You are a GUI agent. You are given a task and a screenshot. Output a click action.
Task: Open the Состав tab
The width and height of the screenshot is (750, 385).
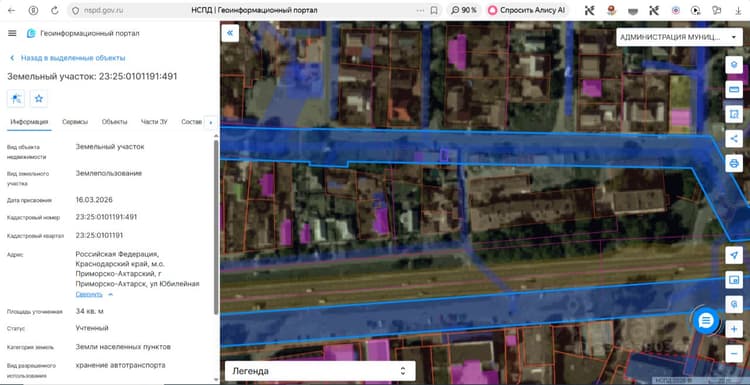192,122
